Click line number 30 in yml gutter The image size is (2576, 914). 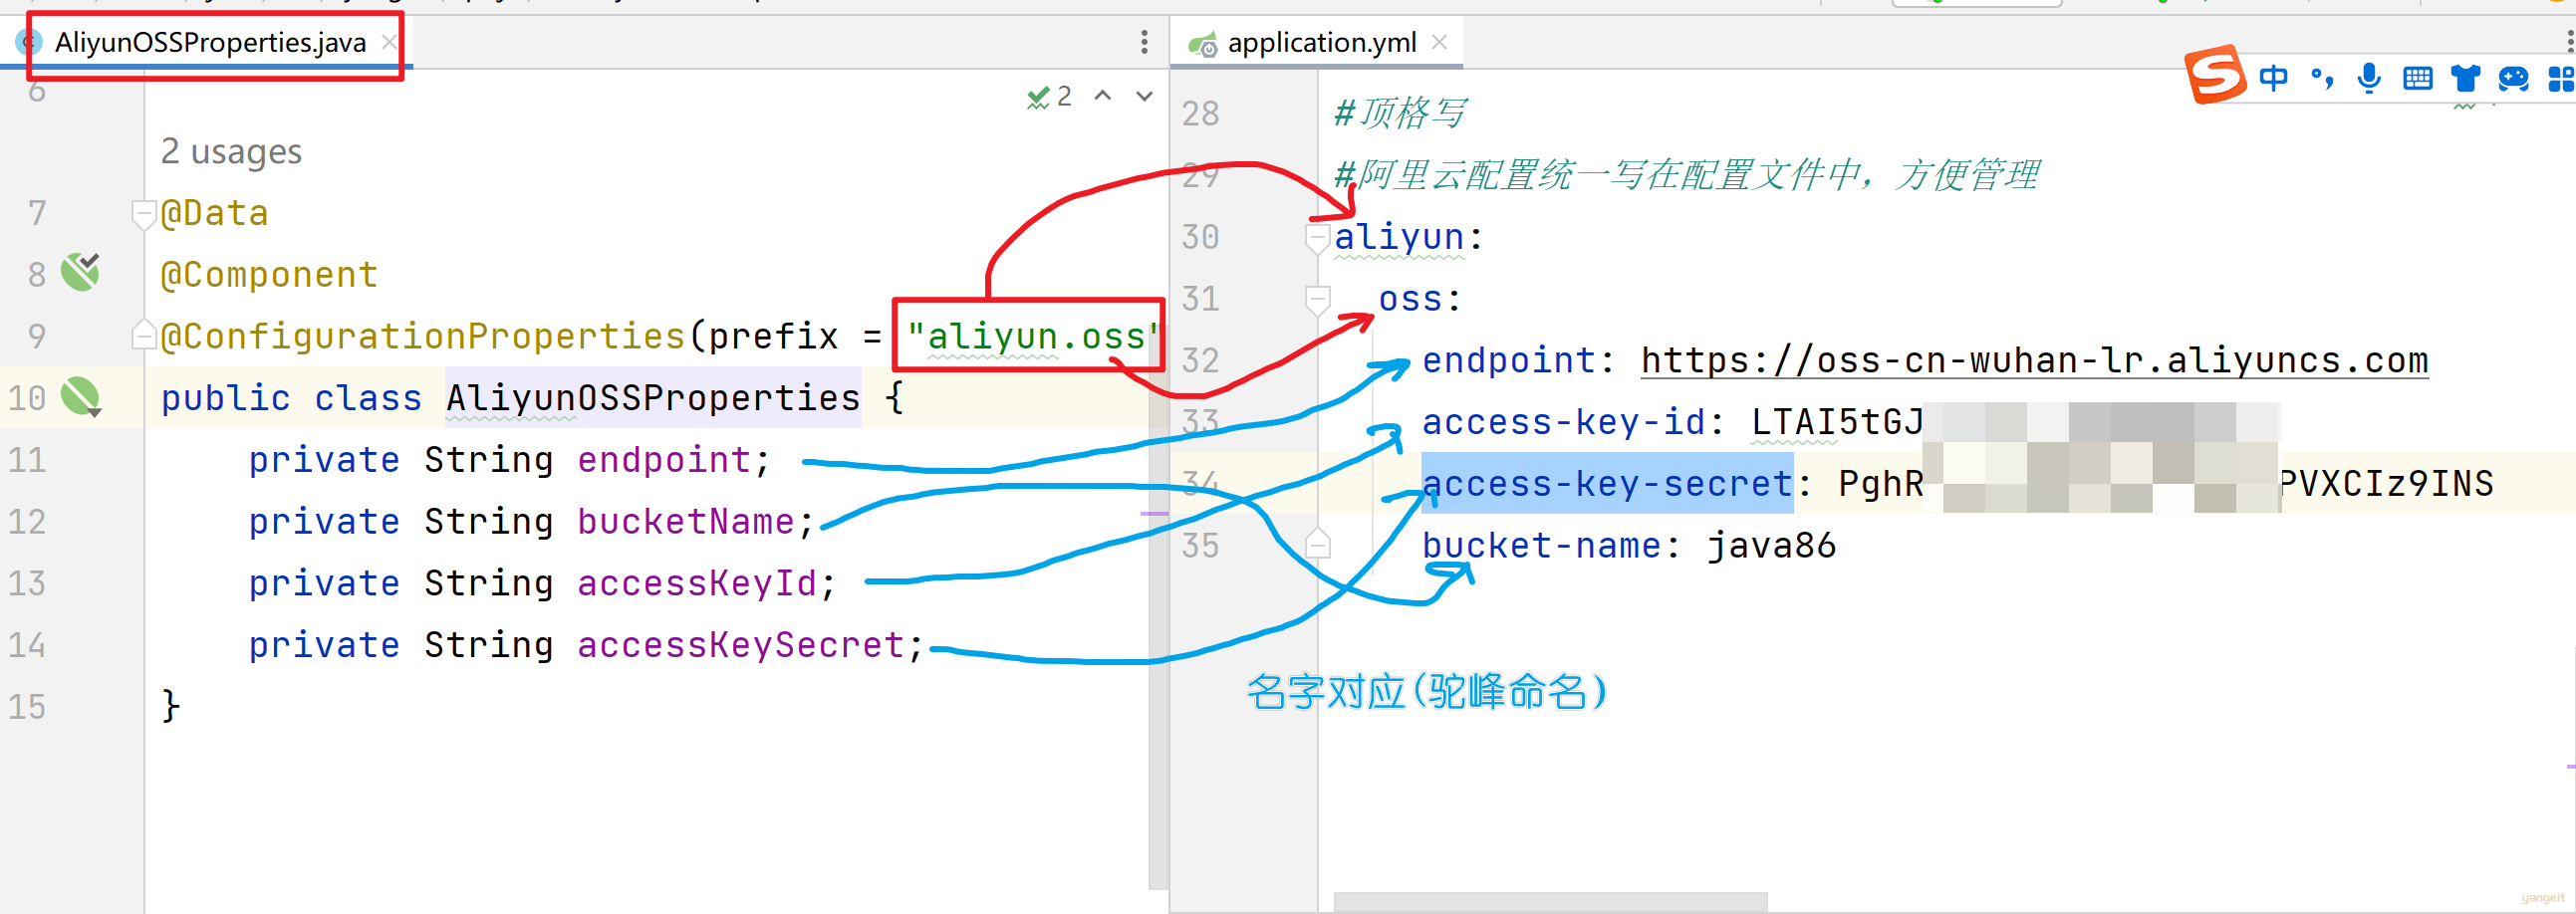pos(1200,238)
